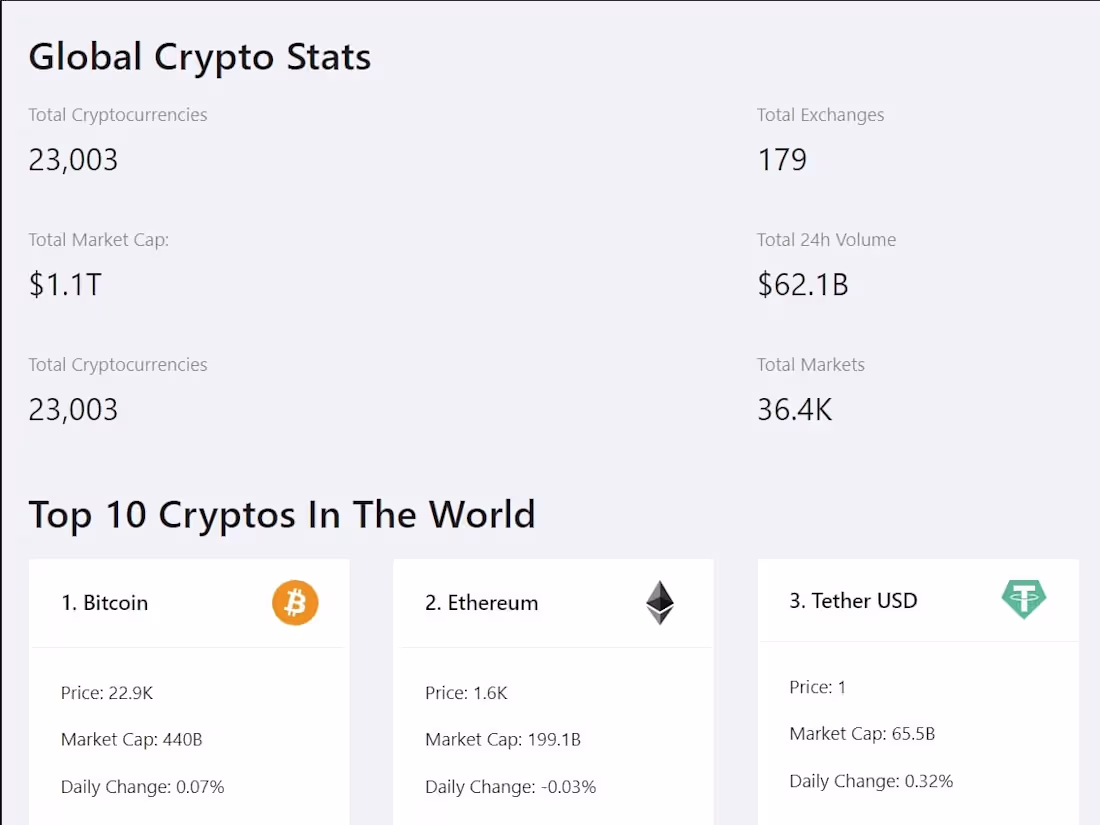Image resolution: width=1100 pixels, height=825 pixels.
Task: Click Bitcoin's Daily Change 0.07% text
Action: click(142, 787)
